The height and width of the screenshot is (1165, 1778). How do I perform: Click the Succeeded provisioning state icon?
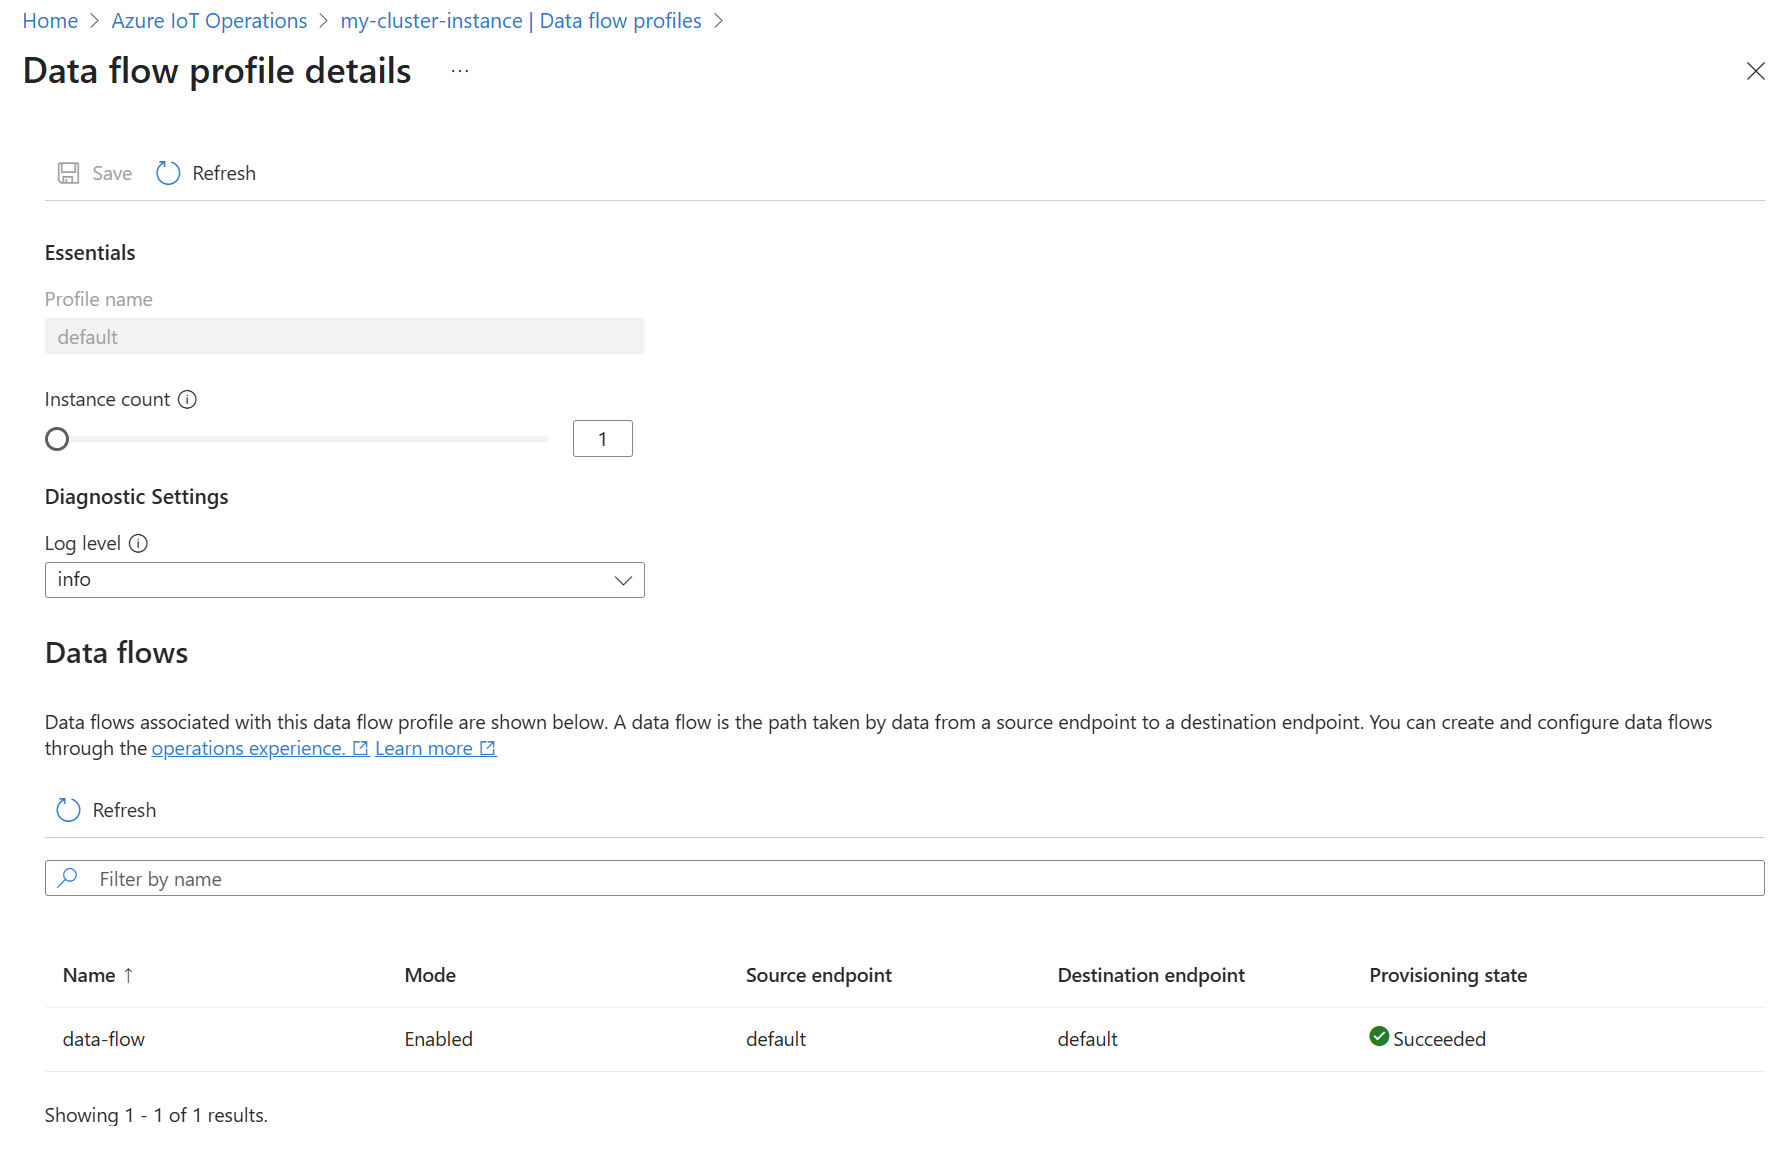pos(1380,1038)
